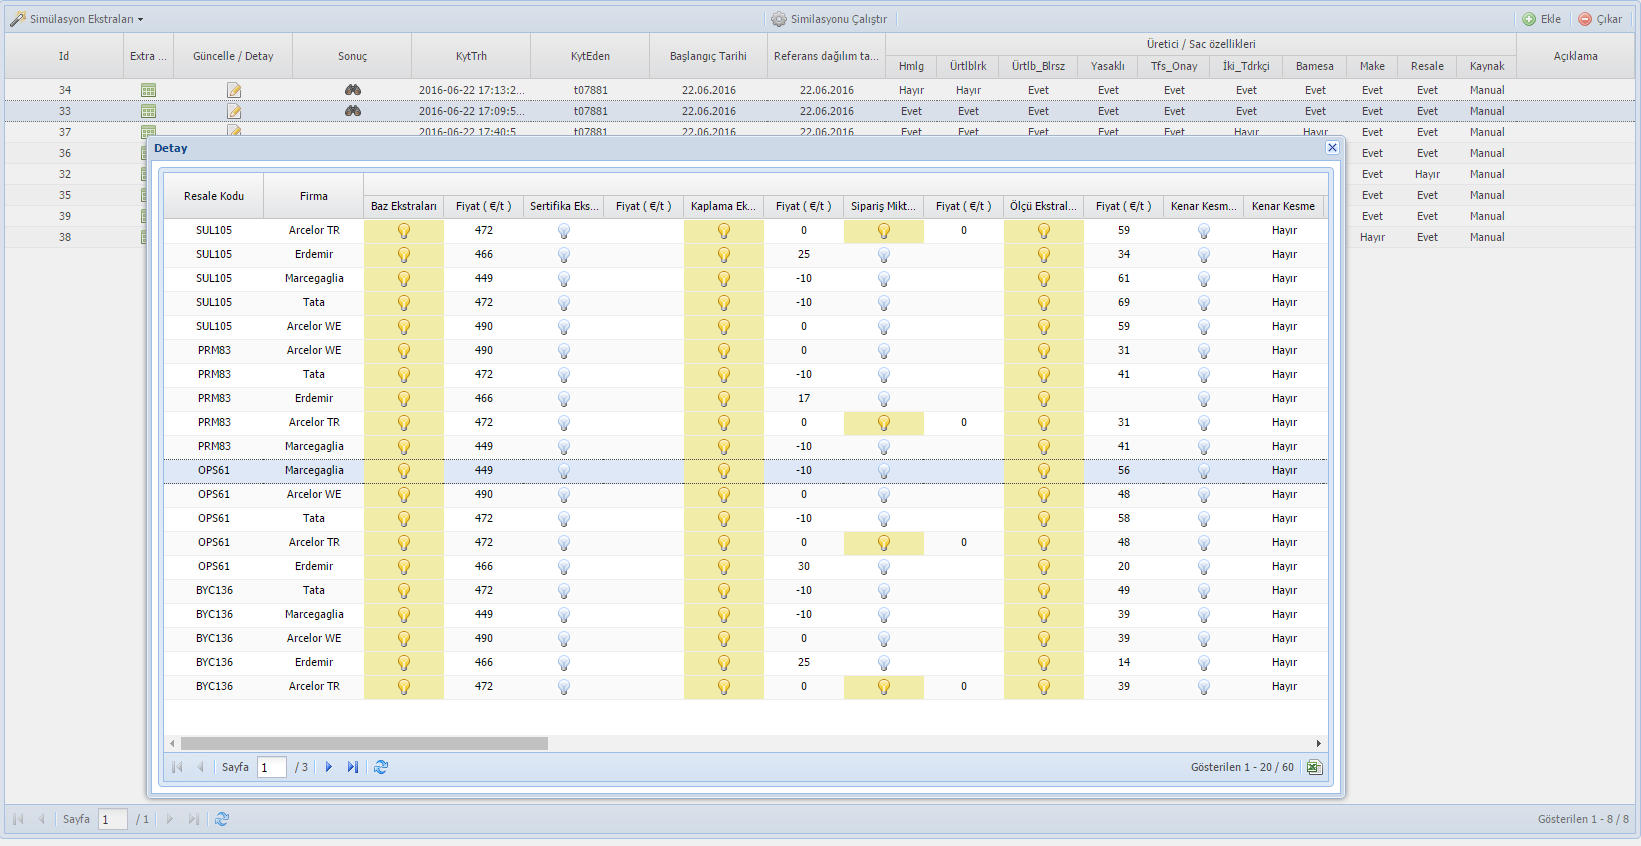The image size is (1641, 846).
Task: Click Gösterilen 1 - 20 / 60 status text
Action: tap(1242, 767)
